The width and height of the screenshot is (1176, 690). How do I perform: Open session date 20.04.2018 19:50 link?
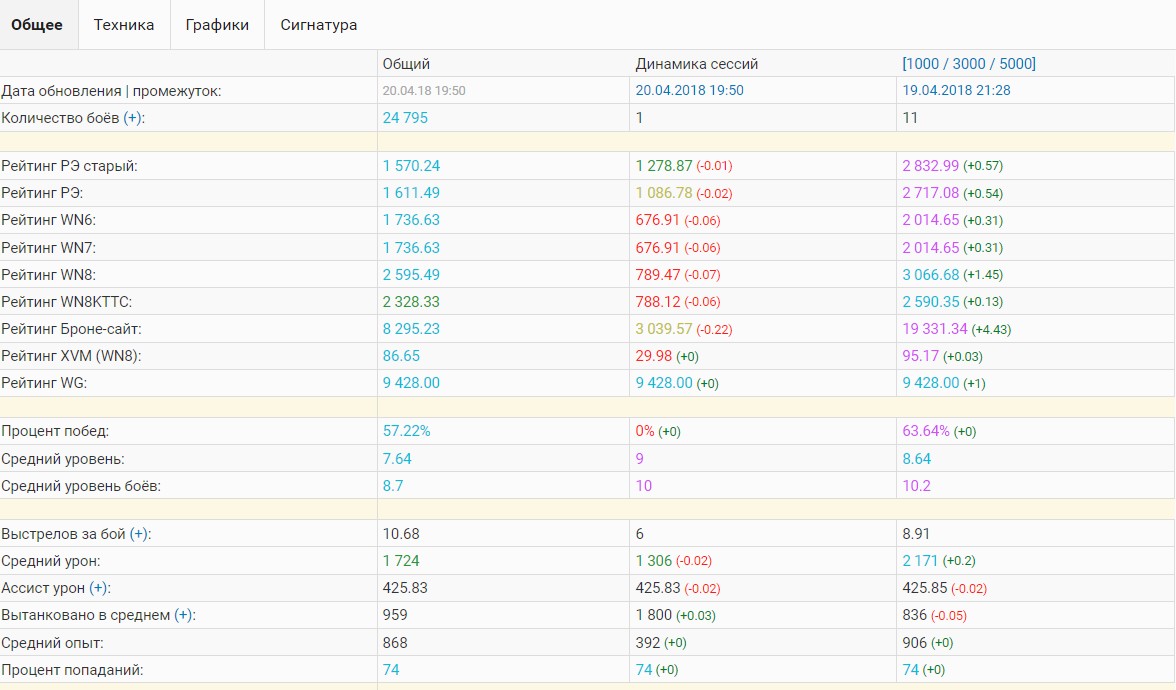(x=689, y=91)
